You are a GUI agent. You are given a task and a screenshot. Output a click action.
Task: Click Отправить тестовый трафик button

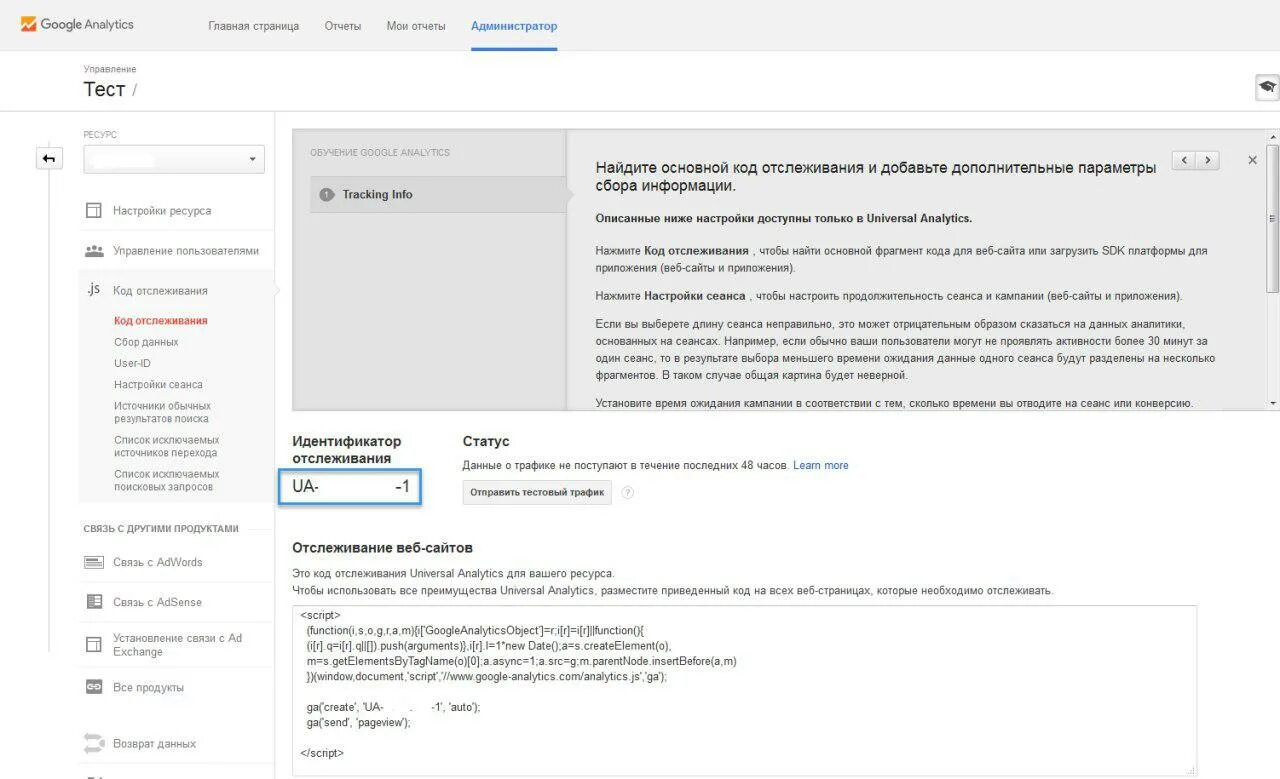pos(537,492)
